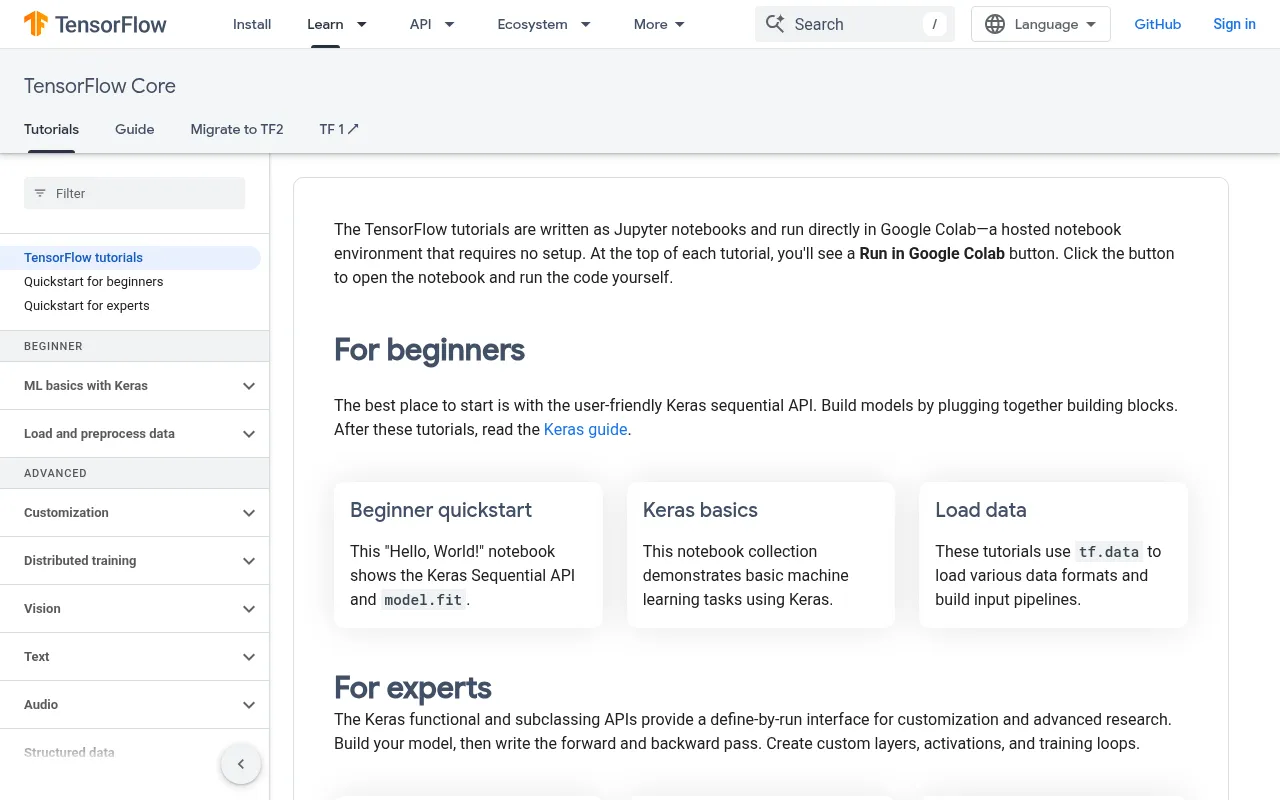Screen dimensions: 1280x800
Task: Click the TensorFlow Core heading
Action: tap(100, 86)
